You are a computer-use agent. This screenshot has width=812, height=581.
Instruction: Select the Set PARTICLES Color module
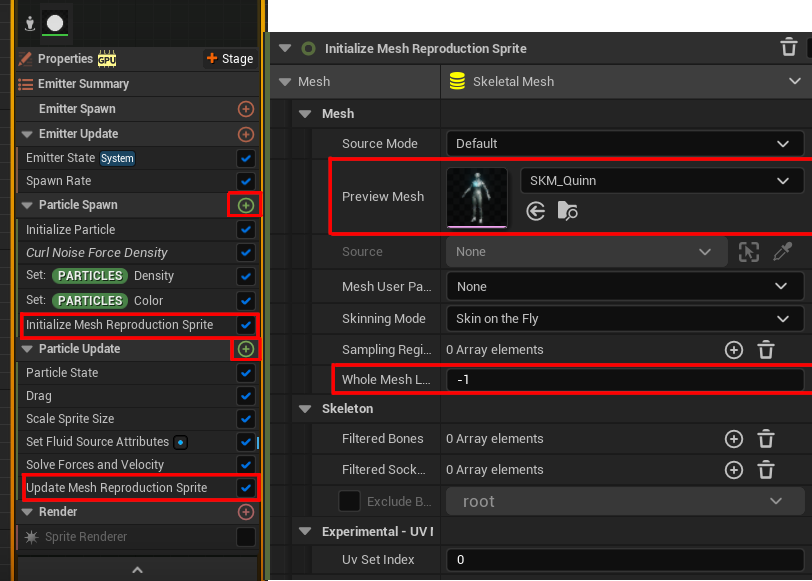pyautogui.click(x=138, y=300)
